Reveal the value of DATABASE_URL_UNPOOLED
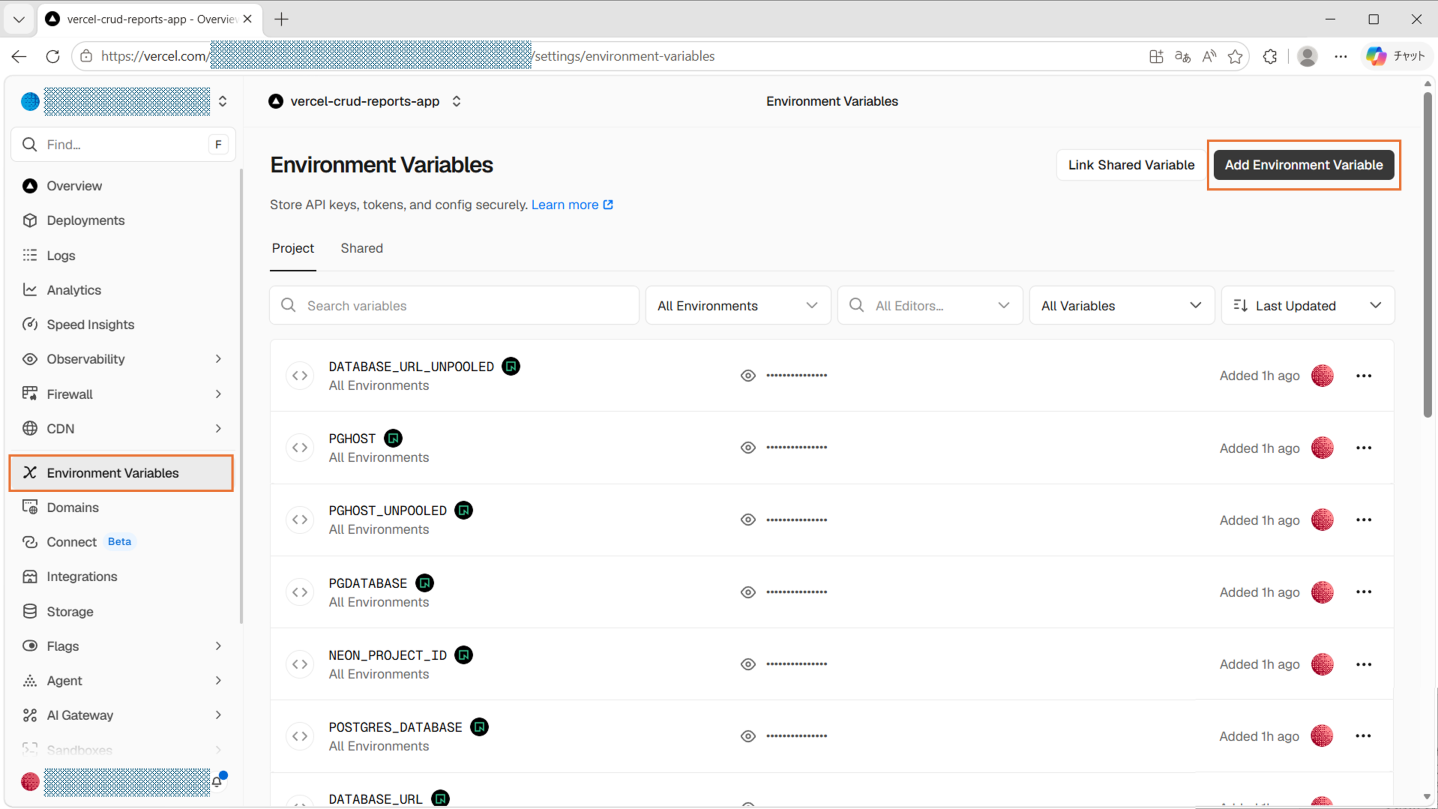1438x809 pixels. tap(748, 376)
